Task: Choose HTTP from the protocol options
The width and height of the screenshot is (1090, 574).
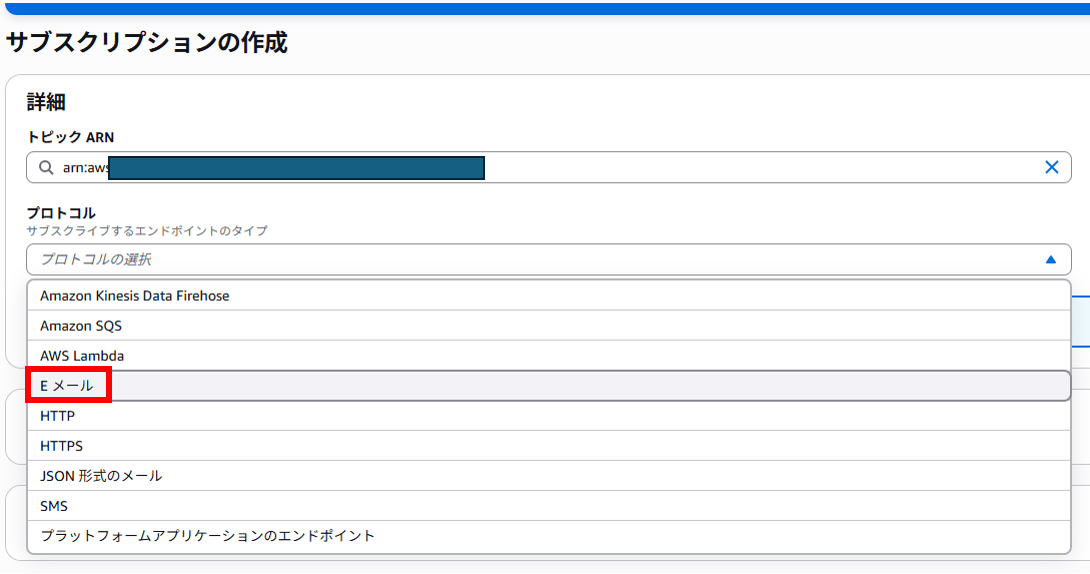Action: [x=548, y=416]
